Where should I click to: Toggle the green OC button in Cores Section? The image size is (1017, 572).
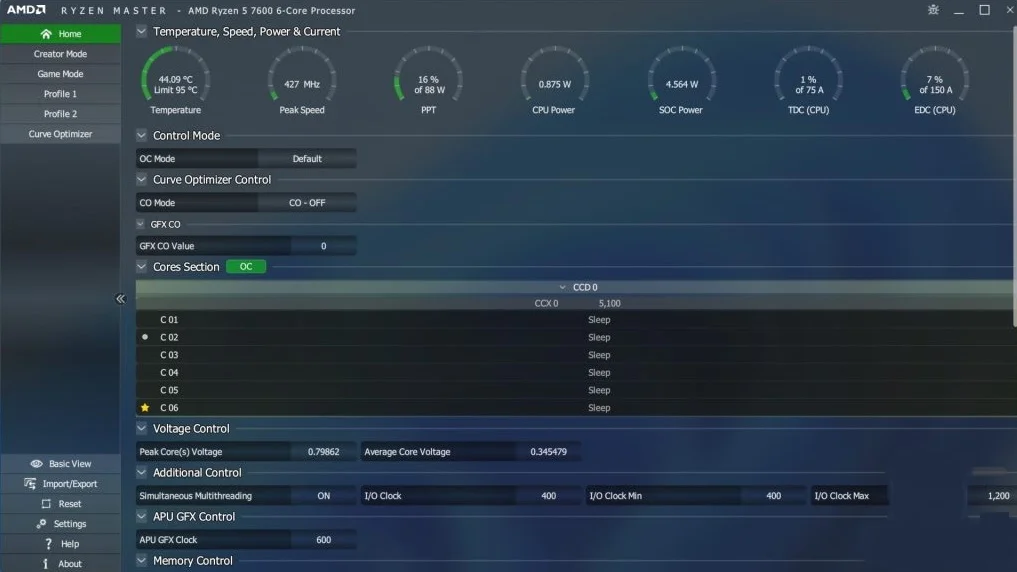pos(246,267)
